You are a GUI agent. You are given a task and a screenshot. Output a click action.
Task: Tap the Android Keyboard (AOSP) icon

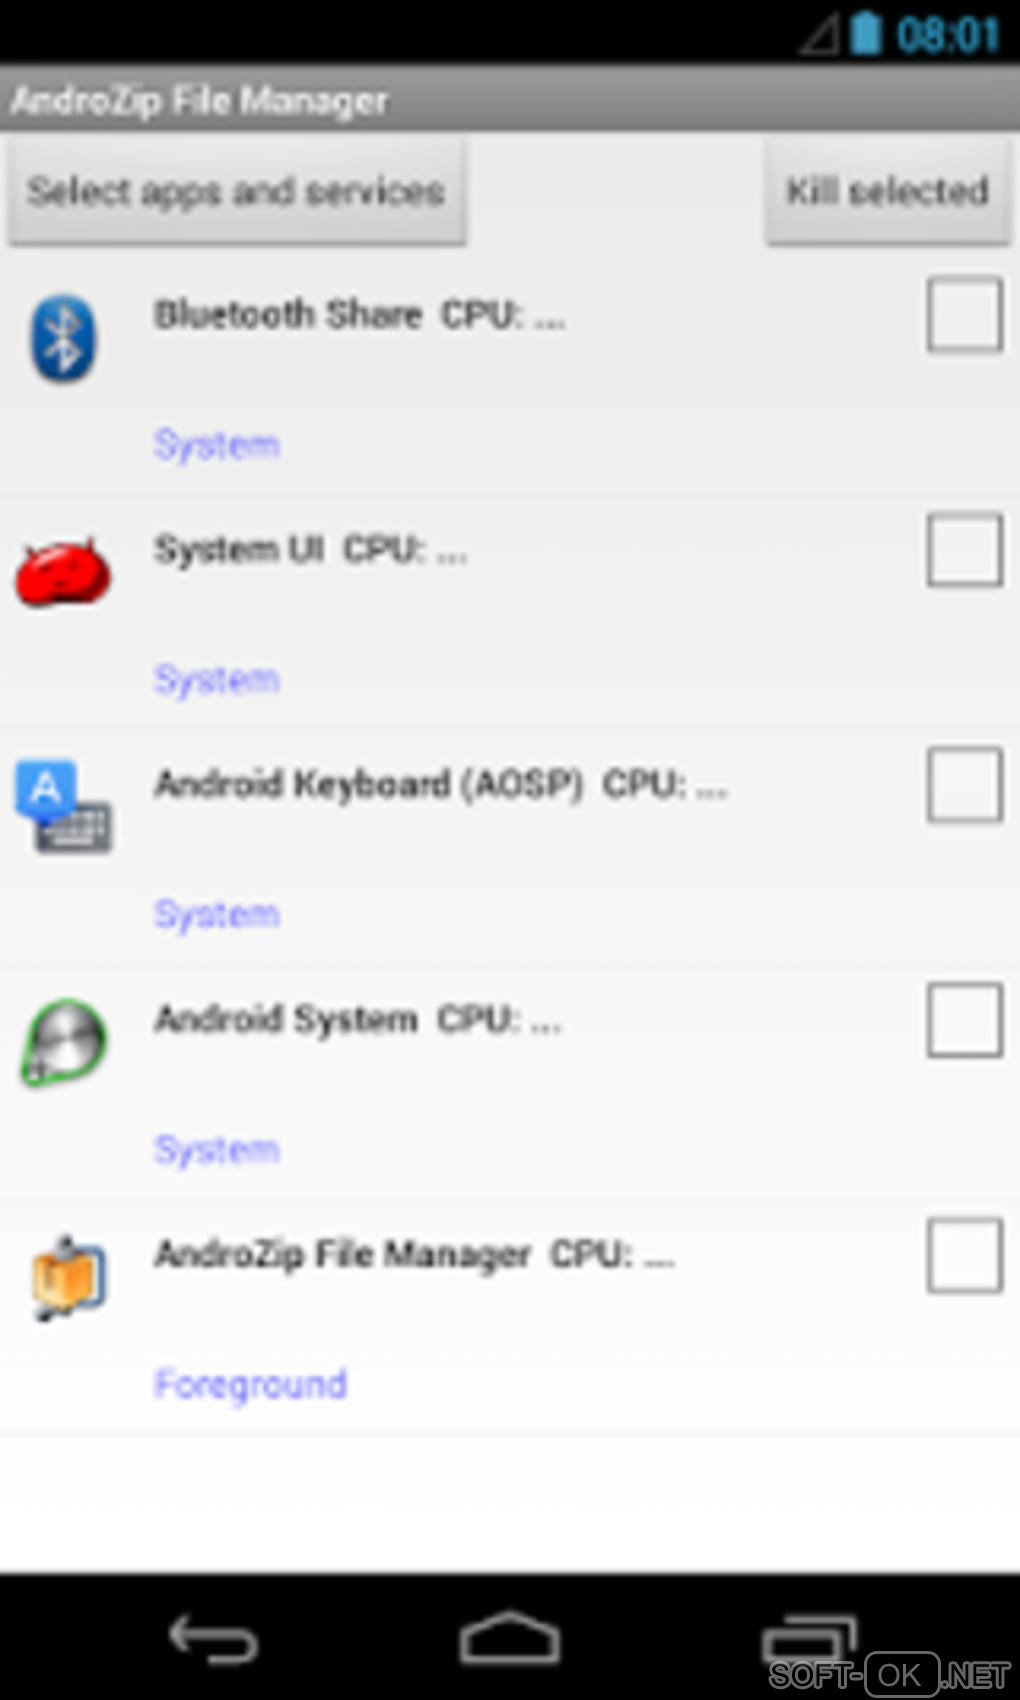(63, 807)
